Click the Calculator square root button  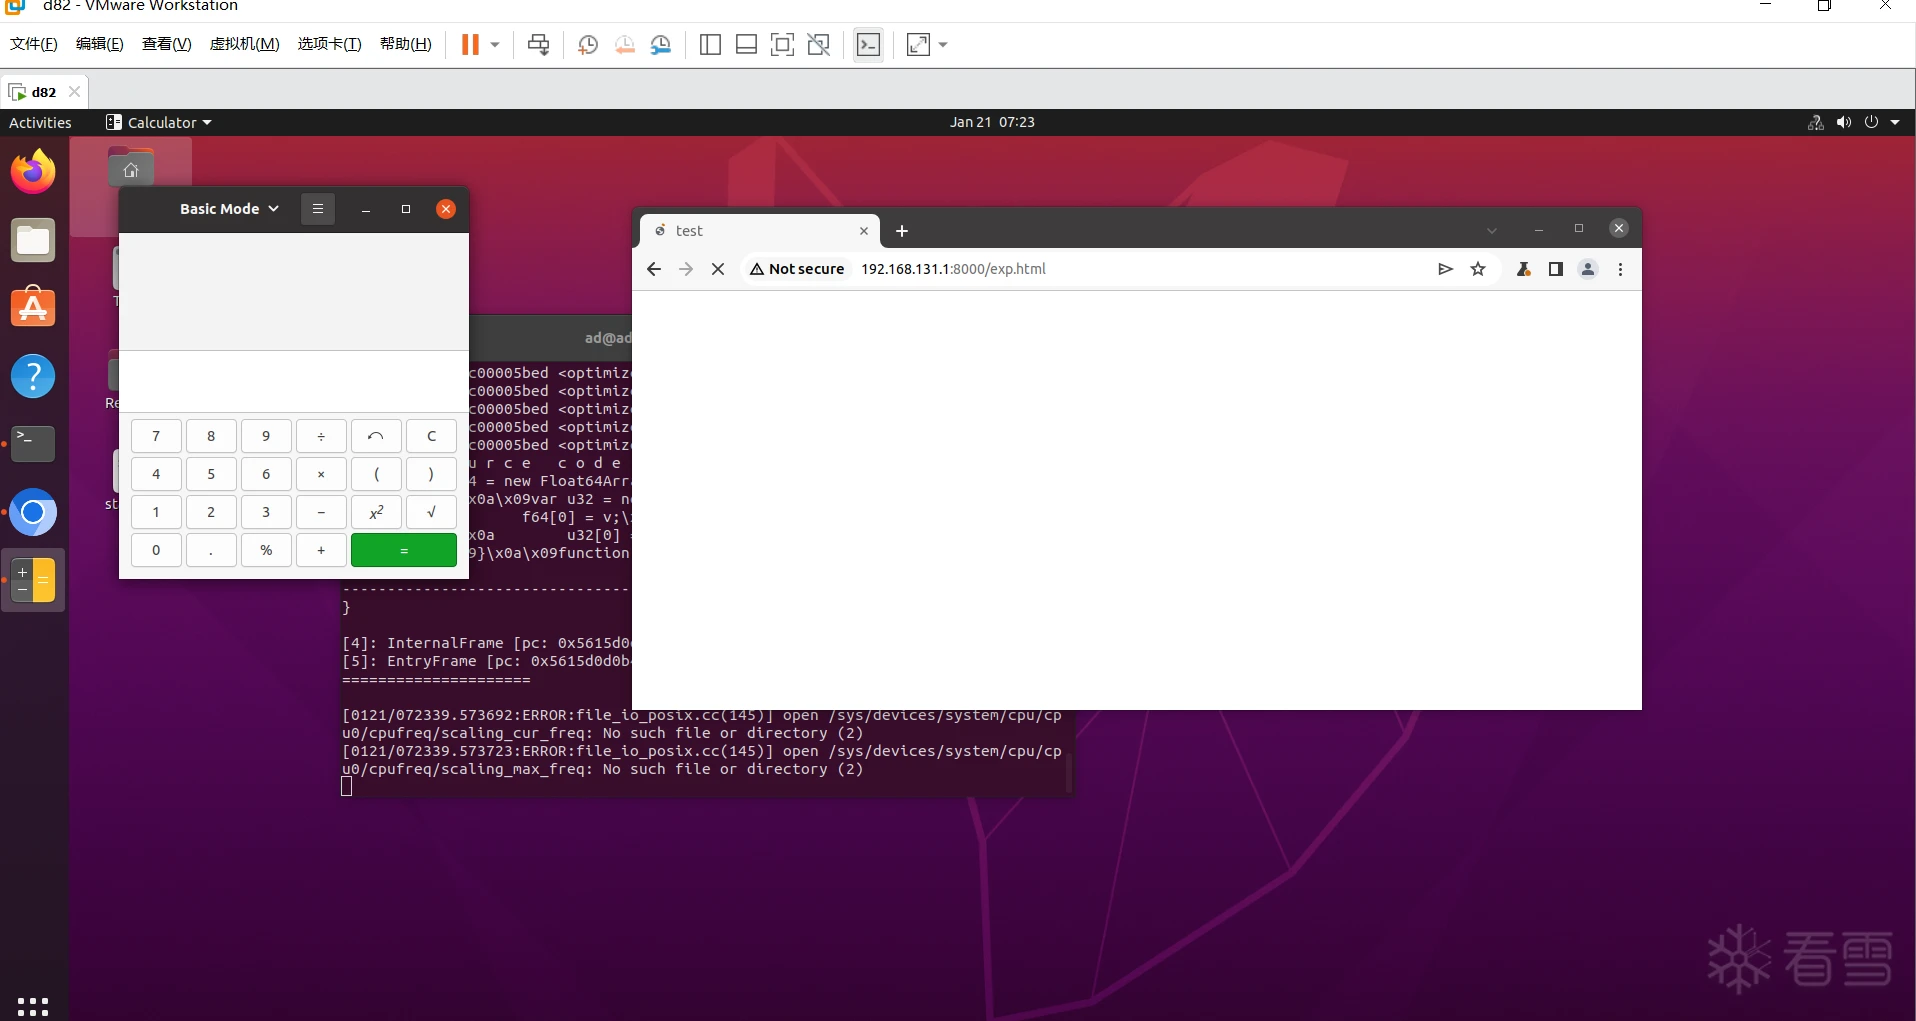[x=431, y=512]
